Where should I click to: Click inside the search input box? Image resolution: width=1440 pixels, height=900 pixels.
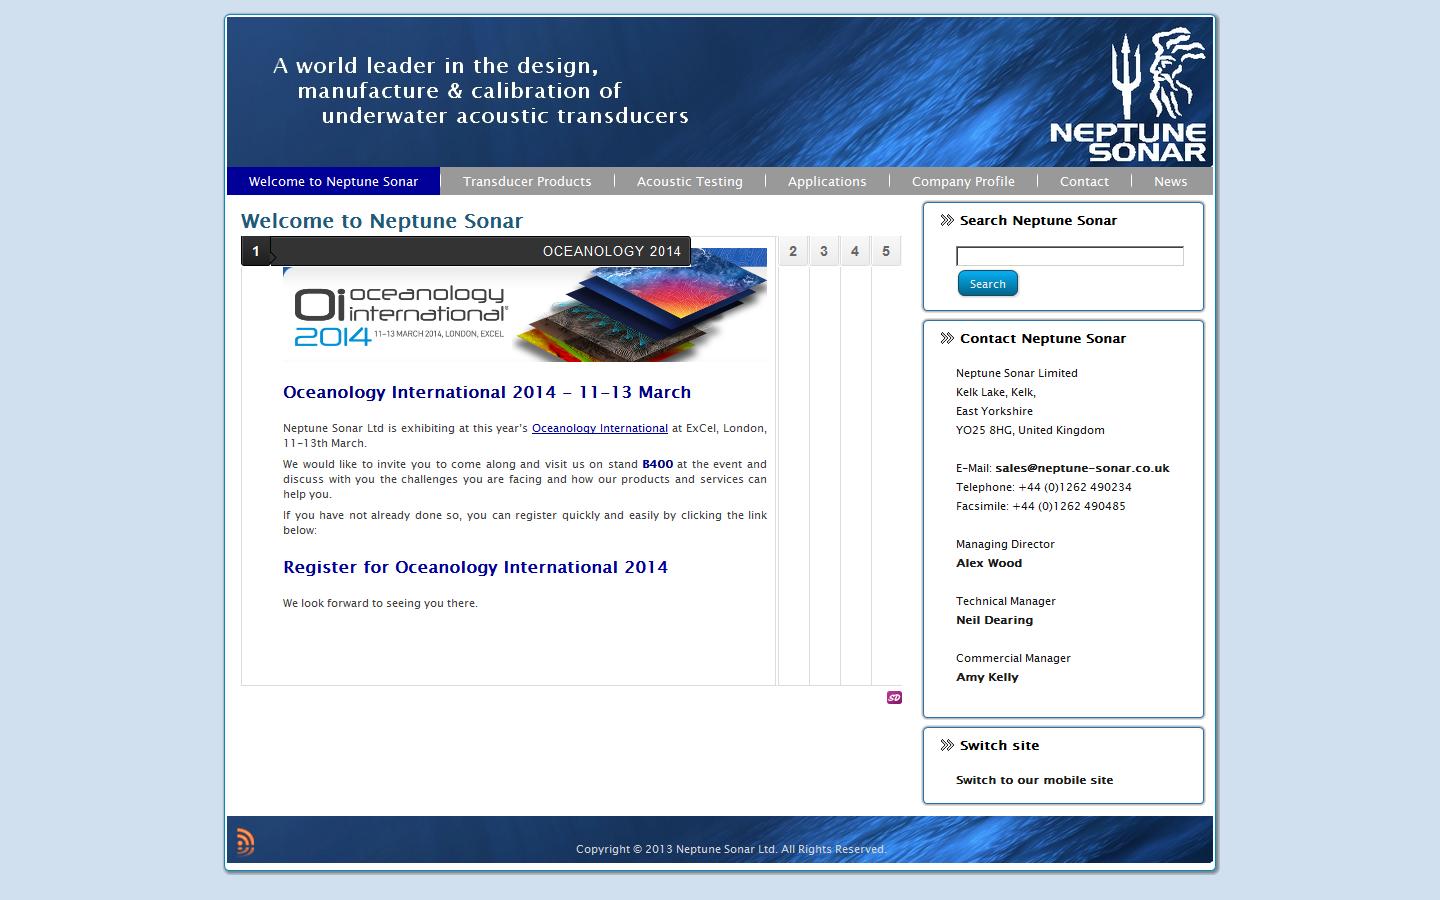tap(1068, 255)
